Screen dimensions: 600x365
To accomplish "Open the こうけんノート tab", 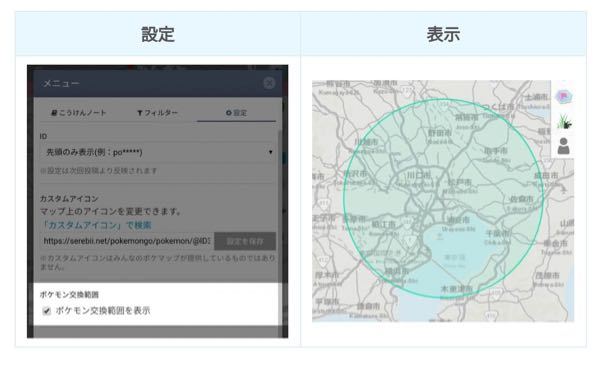I will tap(79, 113).
